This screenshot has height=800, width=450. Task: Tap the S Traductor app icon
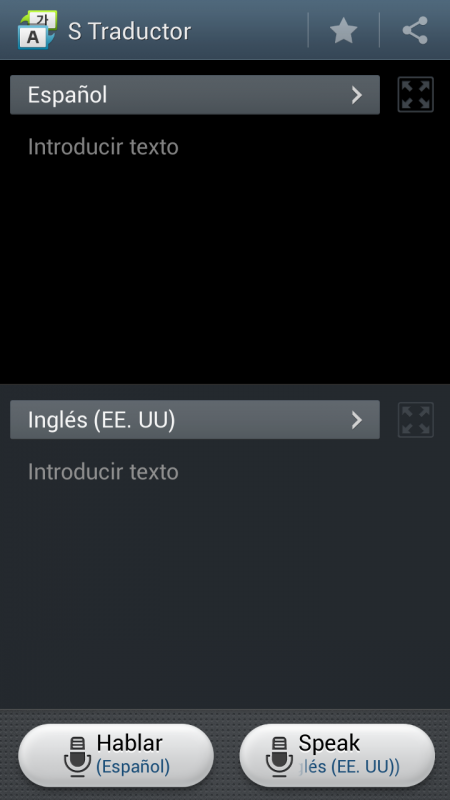[x=37, y=30]
